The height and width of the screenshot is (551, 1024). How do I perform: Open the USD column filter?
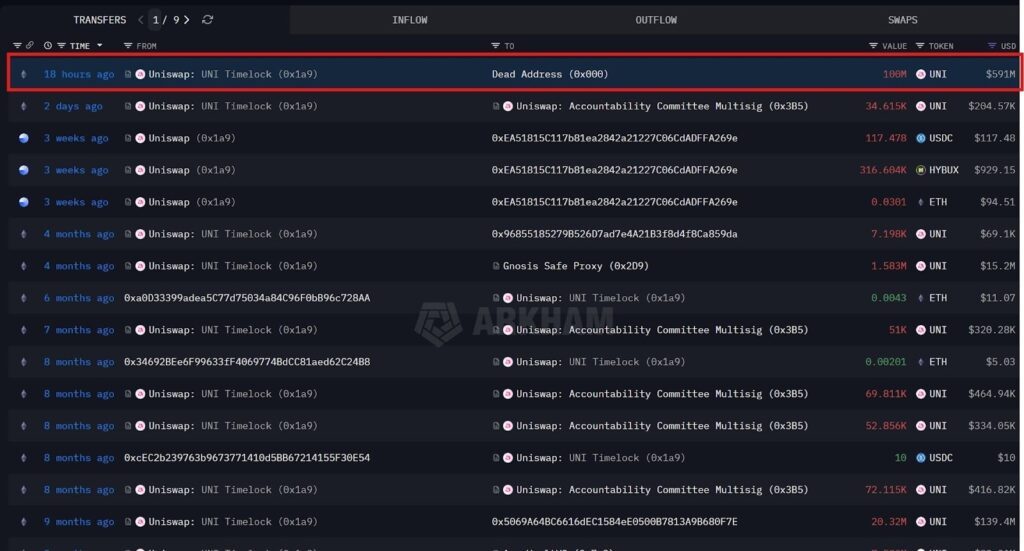(992, 46)
